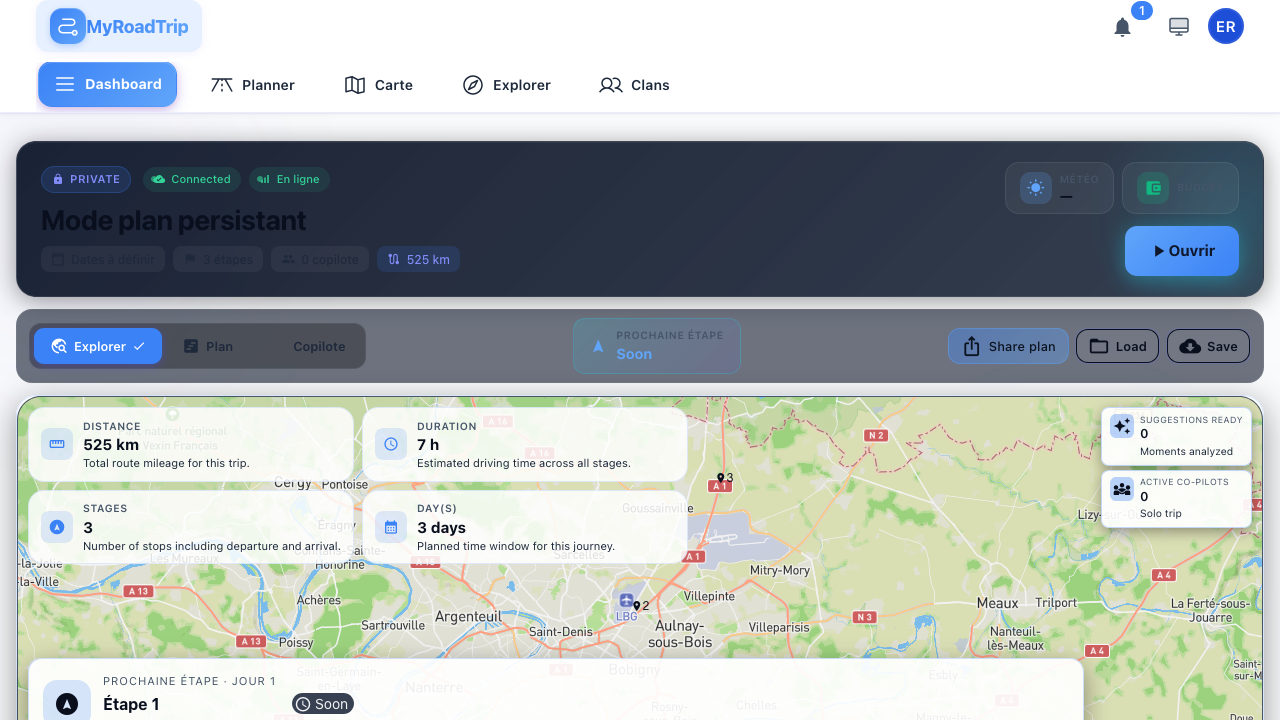Viewport: 1280px width, 720px height.
Task: Click the Save cloud button
Action: coord(1208,346)
